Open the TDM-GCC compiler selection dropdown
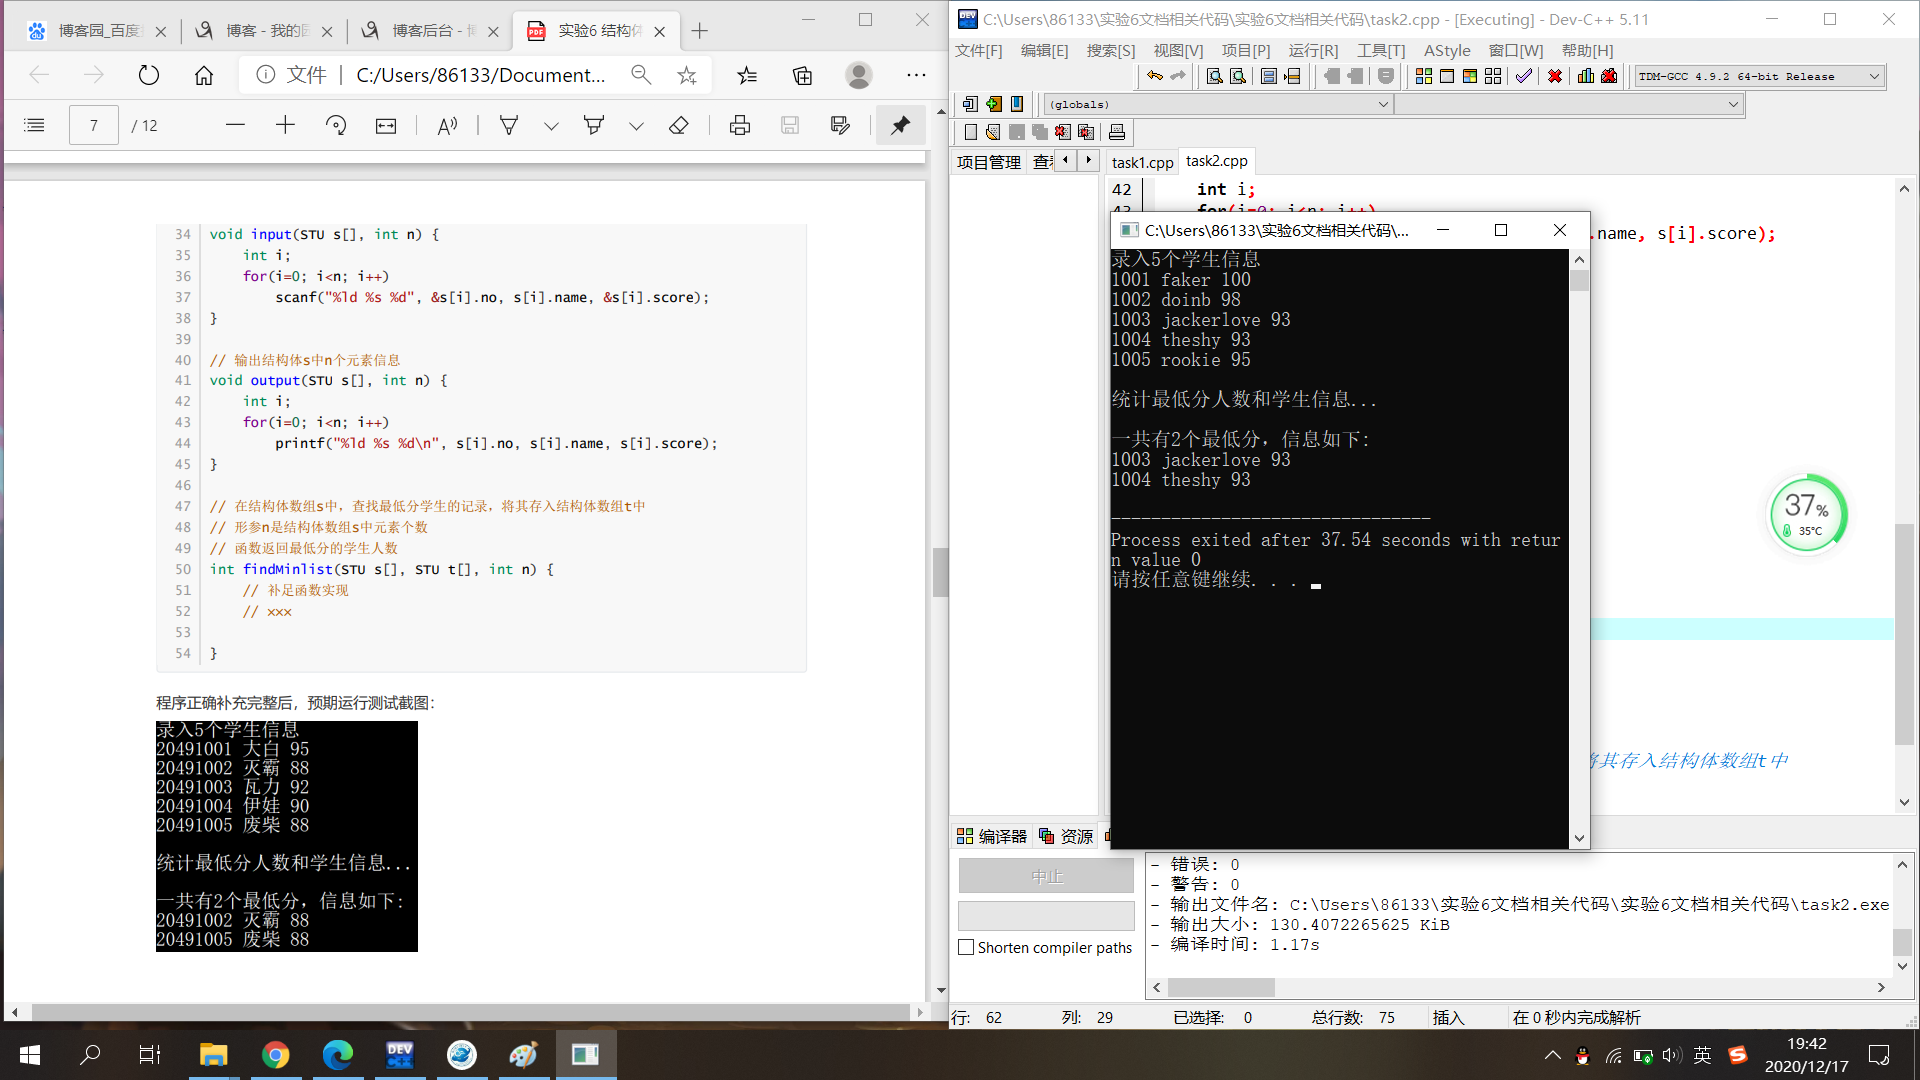The height and width of the screenshot is (1080, 1920). (1874, 76)
